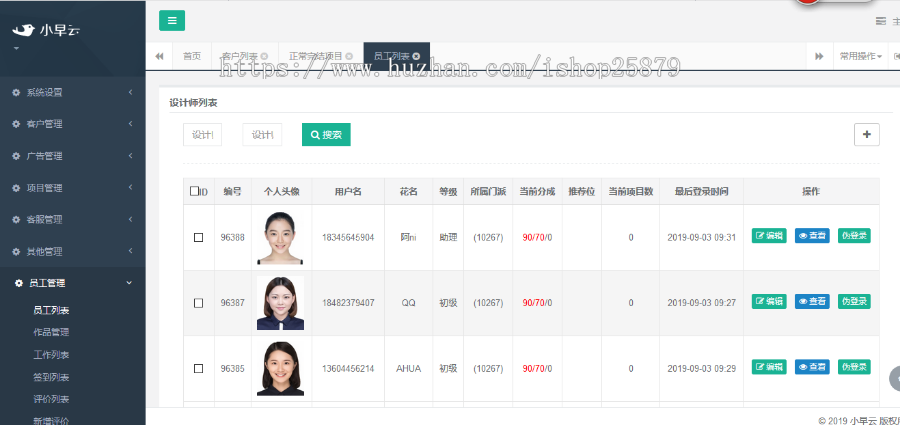This screenshot has width=900, height=425.
Task: Click 查看 for employee 阿ni
Action: (x=812, y=235)
